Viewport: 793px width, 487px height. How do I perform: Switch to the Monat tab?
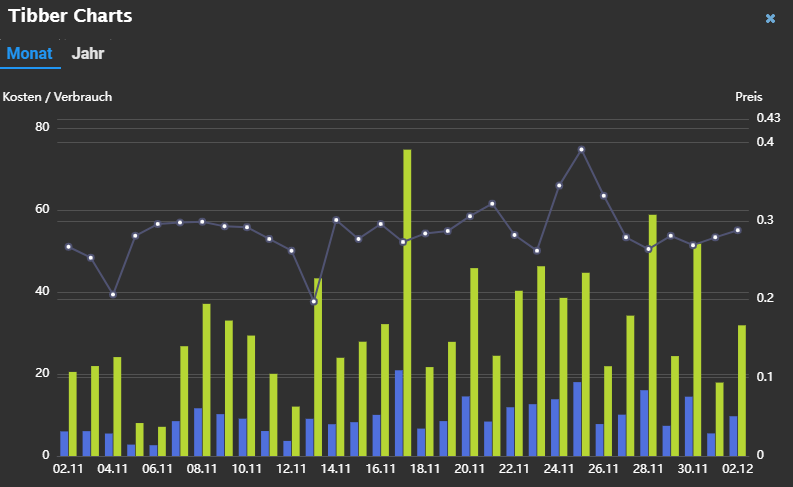pyautogui.click(x=29, y=54)
